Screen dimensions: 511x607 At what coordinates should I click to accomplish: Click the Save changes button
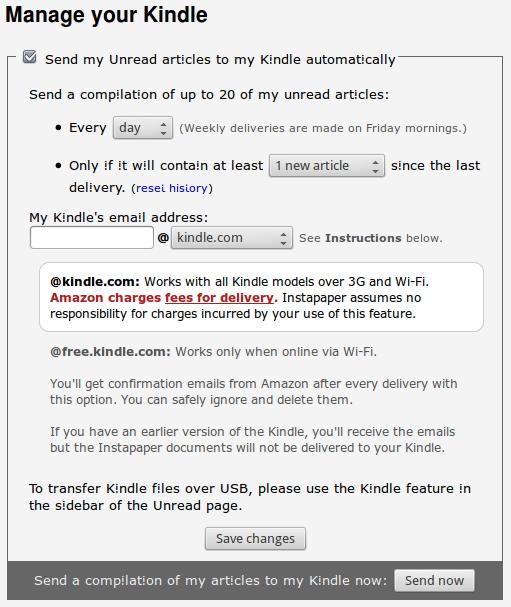[x=256, y=538]
